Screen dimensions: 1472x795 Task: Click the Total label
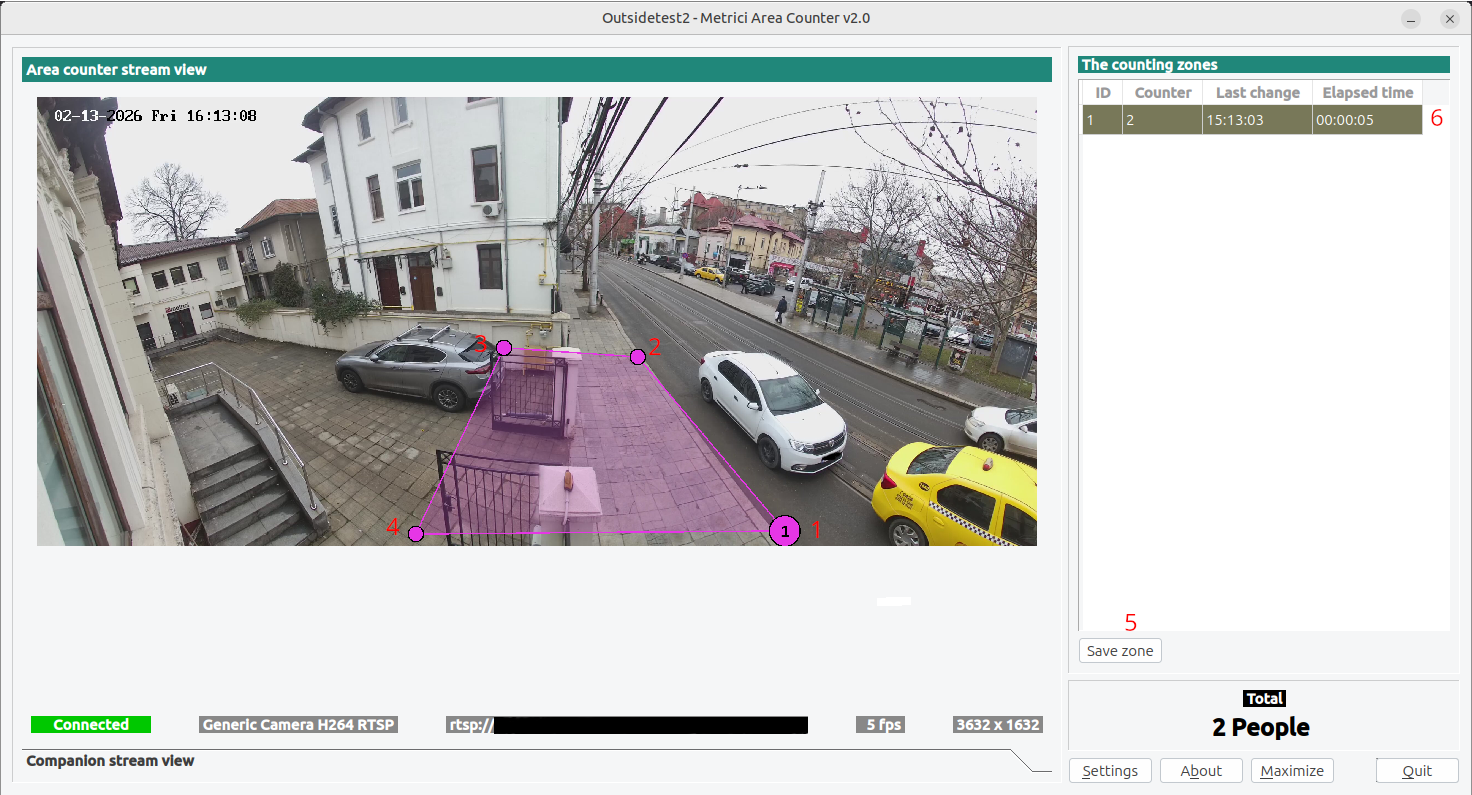(x=1265, y=699)
